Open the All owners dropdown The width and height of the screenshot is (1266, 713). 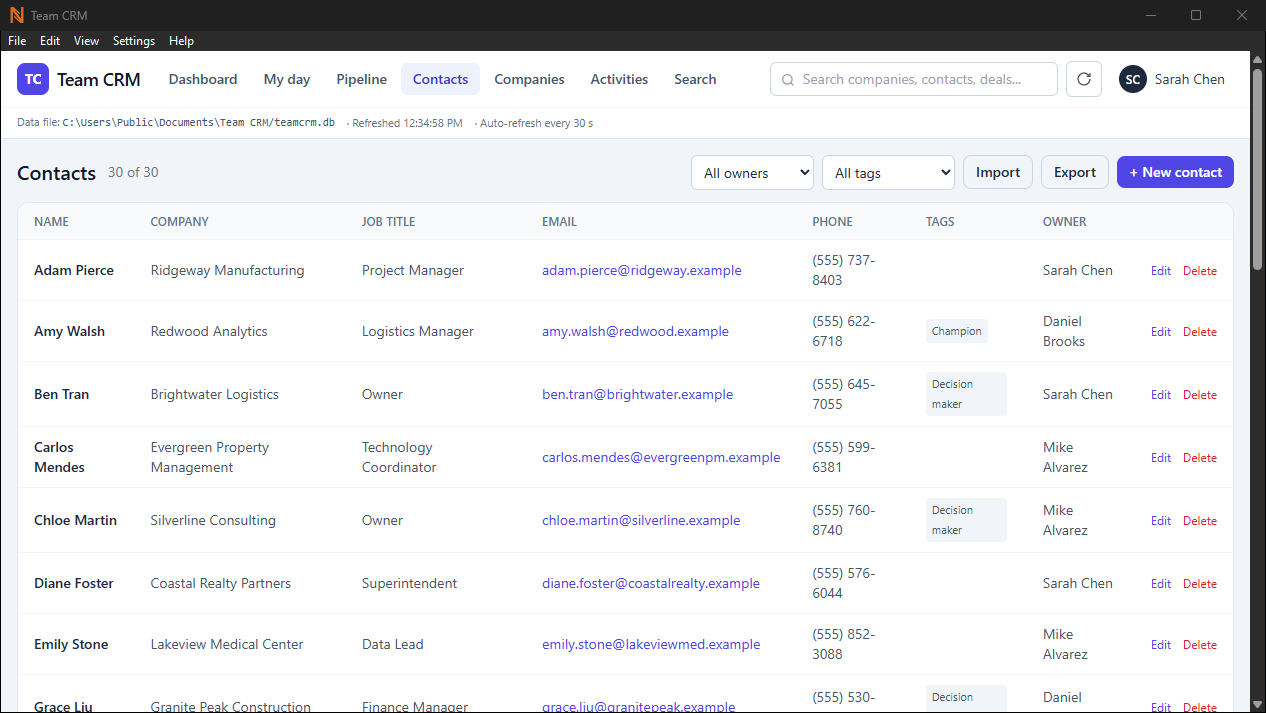752,172
